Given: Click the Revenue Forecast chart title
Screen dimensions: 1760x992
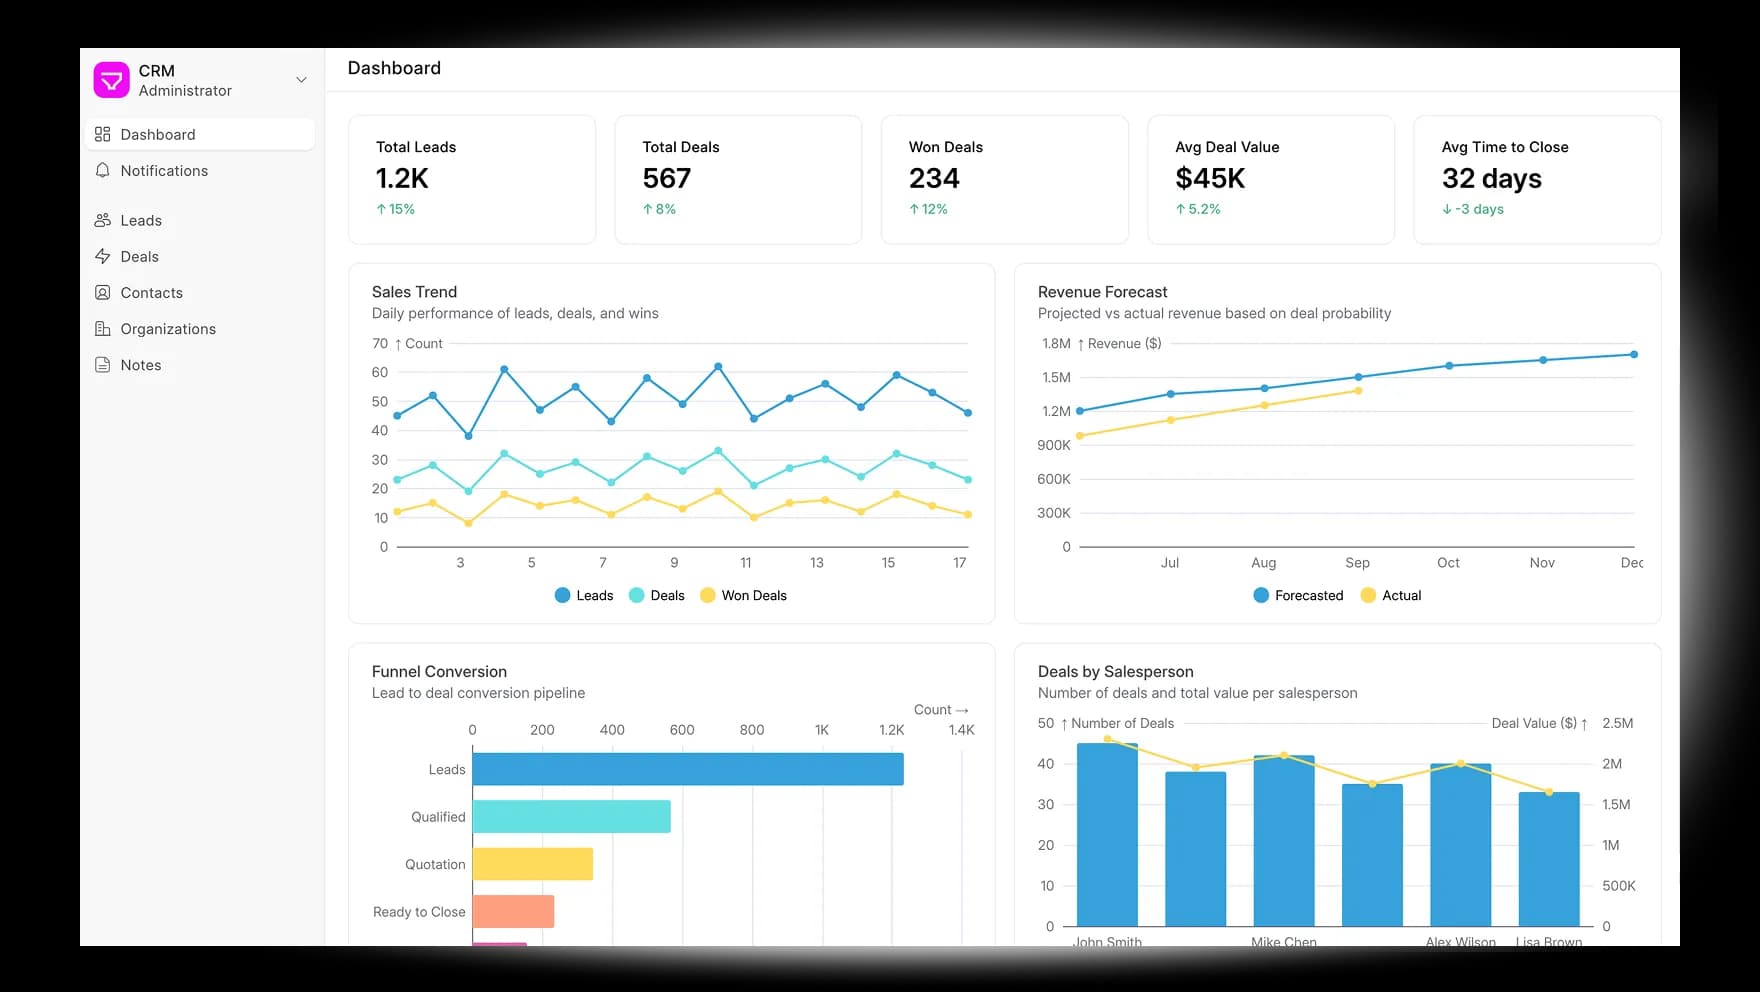Looking at the screenshot, I should tap(1102, 292).
